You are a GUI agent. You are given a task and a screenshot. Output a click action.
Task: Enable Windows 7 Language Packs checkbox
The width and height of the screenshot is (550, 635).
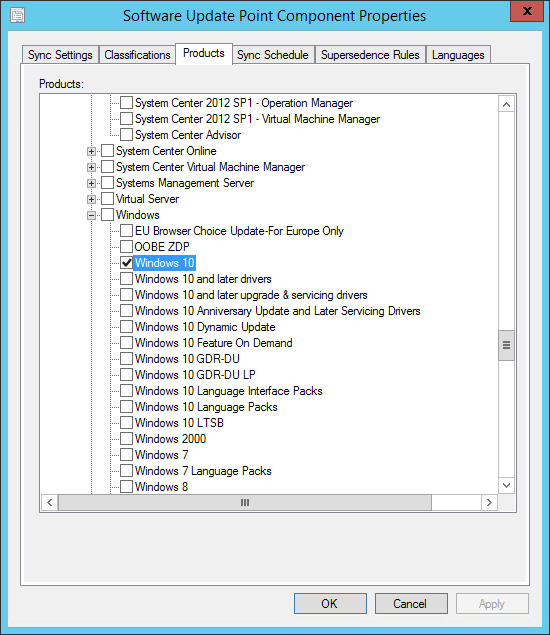click(126, 471)
